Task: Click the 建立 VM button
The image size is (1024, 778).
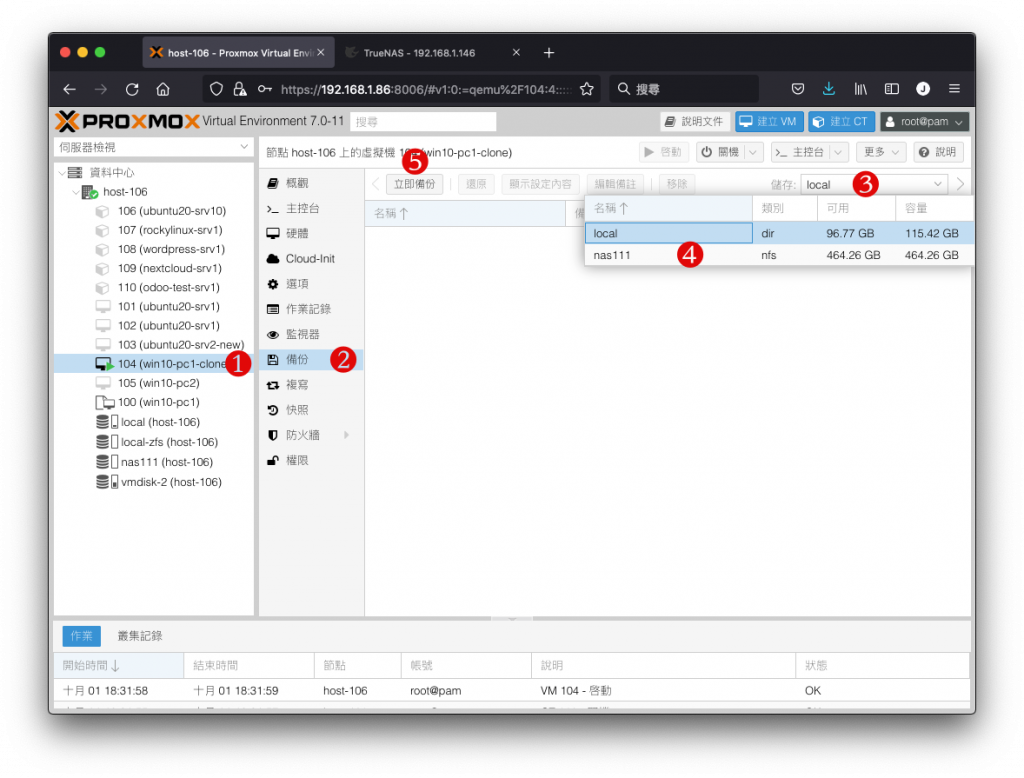Action: 769,122
